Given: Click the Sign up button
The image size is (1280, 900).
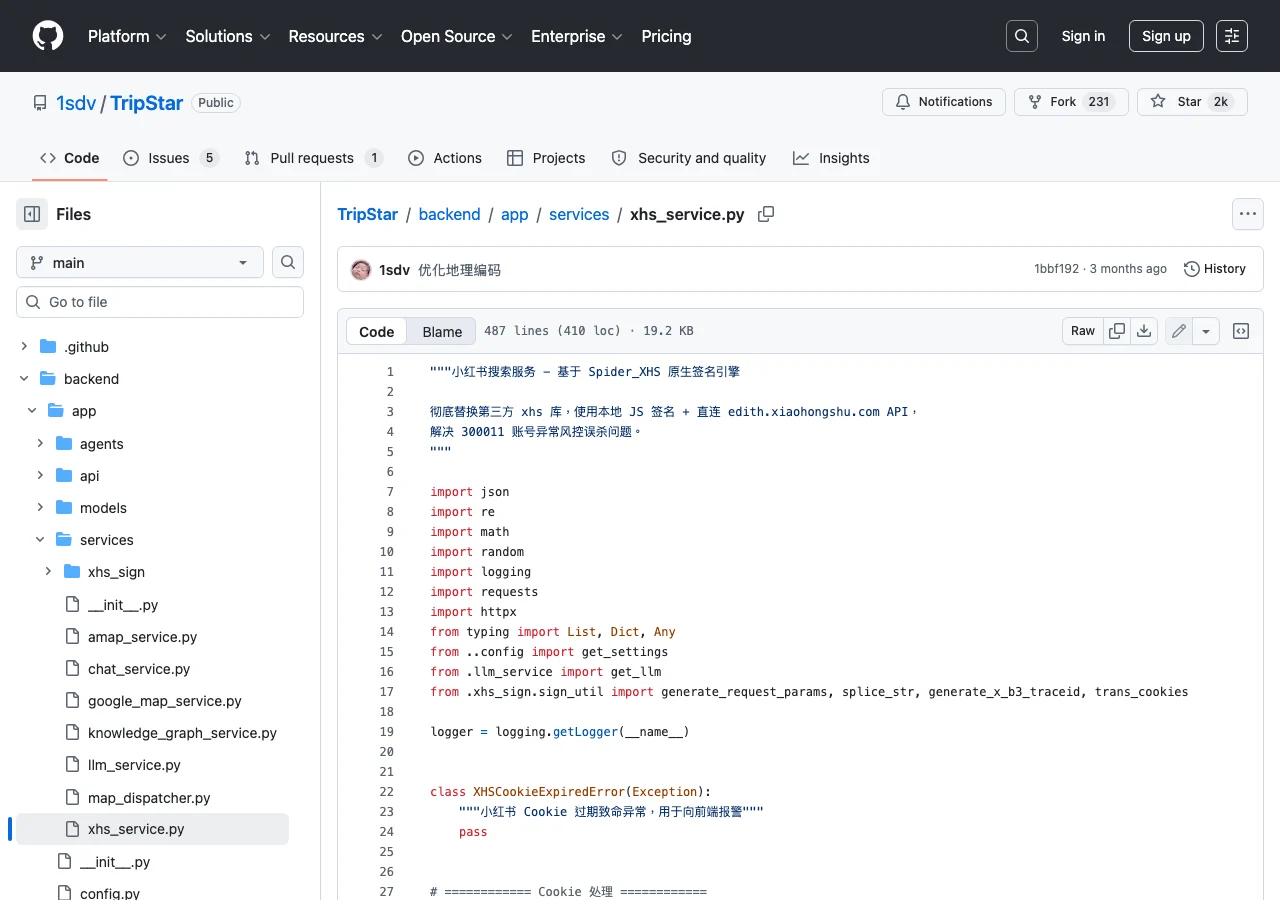Looking at the screenshot, I should click(x=1166, y=36).
